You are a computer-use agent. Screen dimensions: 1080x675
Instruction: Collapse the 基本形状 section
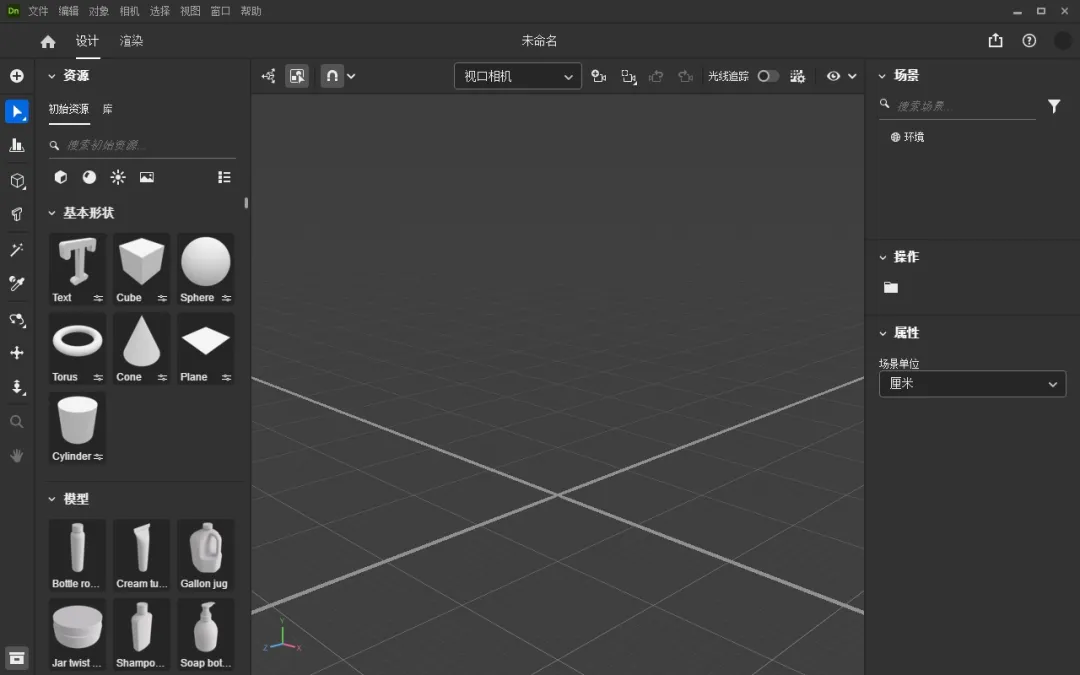click(52, 213)
